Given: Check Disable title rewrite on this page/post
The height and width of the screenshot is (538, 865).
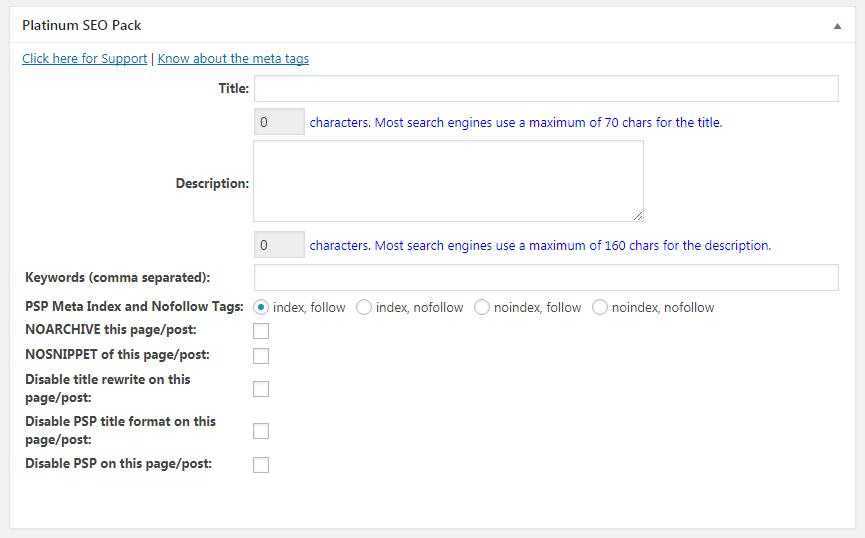Looking at the screenshot, I should pyautogui.click(x=261, y=389).
